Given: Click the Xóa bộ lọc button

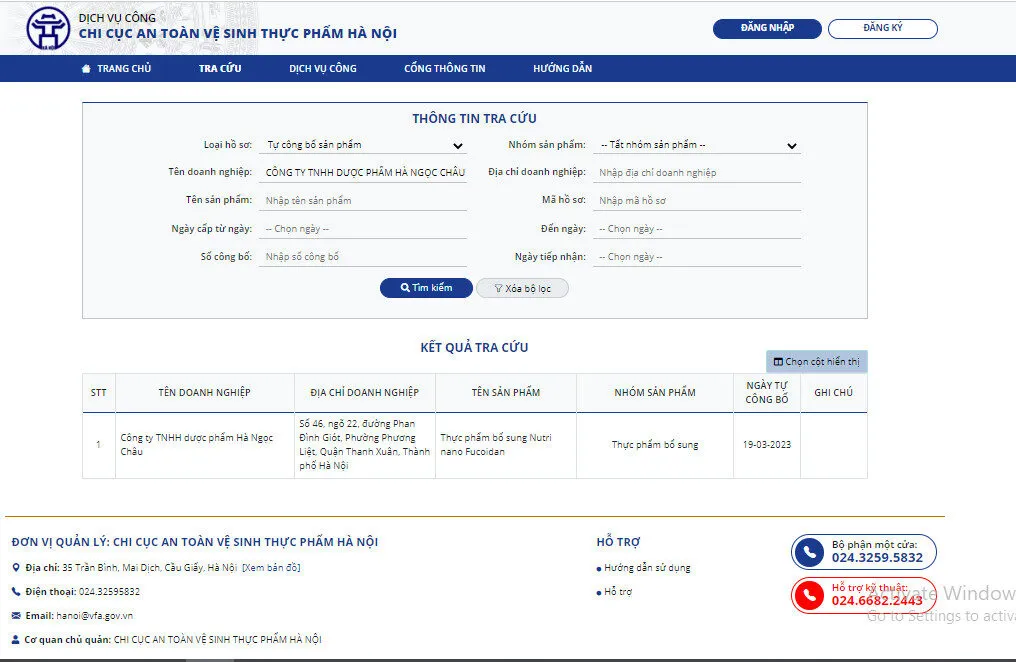Looking at the screenshot, I should pyautogui.click(x=522, y=288).
